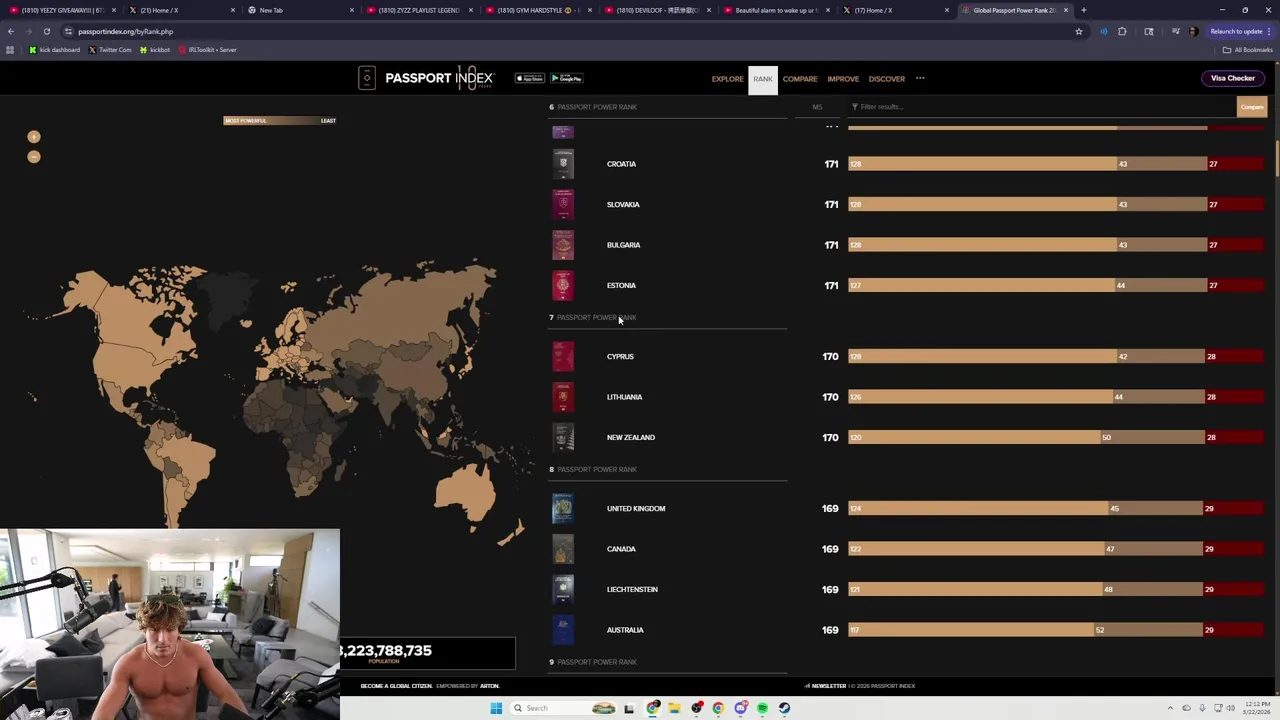The height and width of the screenshot is (720, 1280).
Task: Click the address bar URL
Action: coord(126,31)
